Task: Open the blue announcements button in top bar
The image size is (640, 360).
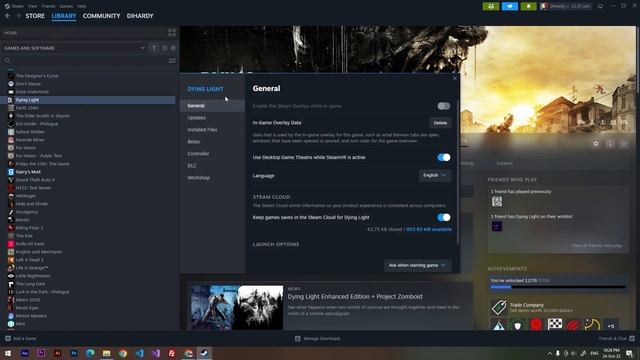Action: tap(509, 6)
